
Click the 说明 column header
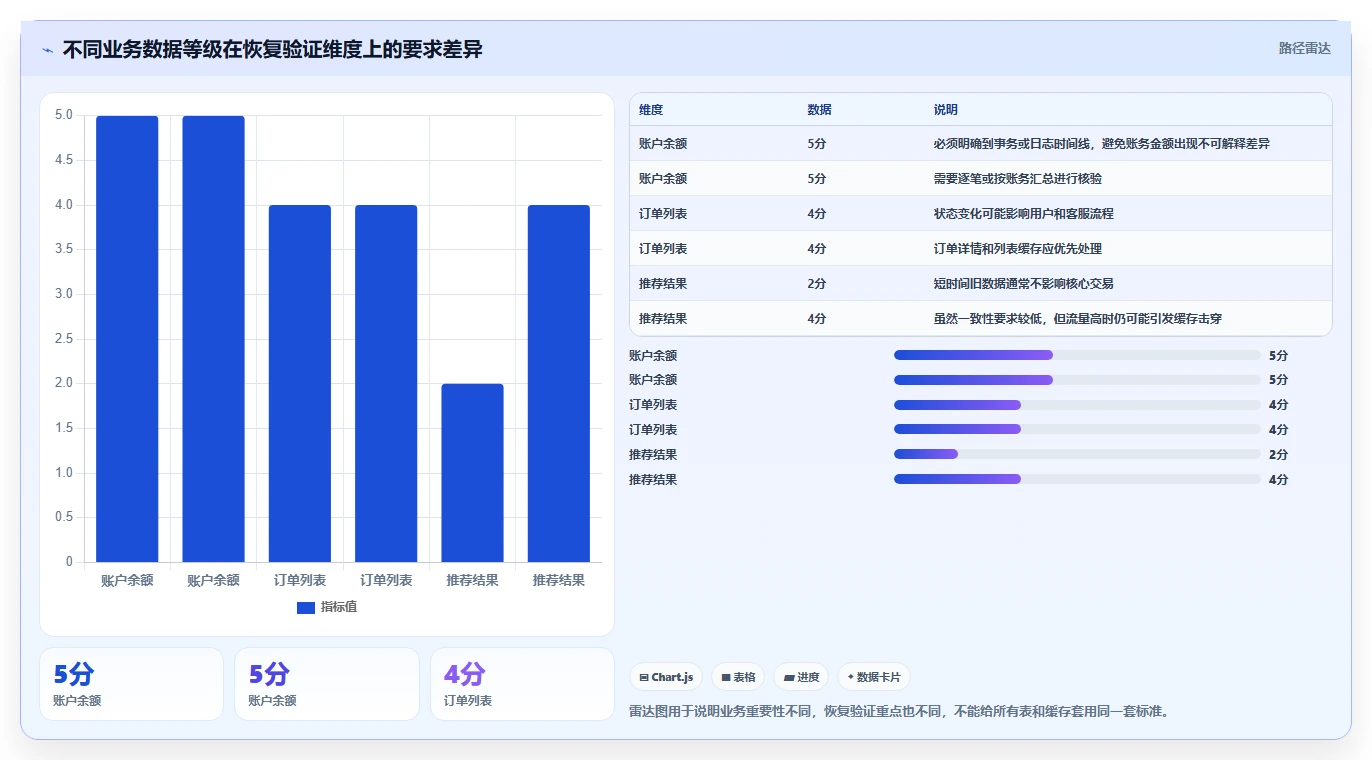(946, 110)
